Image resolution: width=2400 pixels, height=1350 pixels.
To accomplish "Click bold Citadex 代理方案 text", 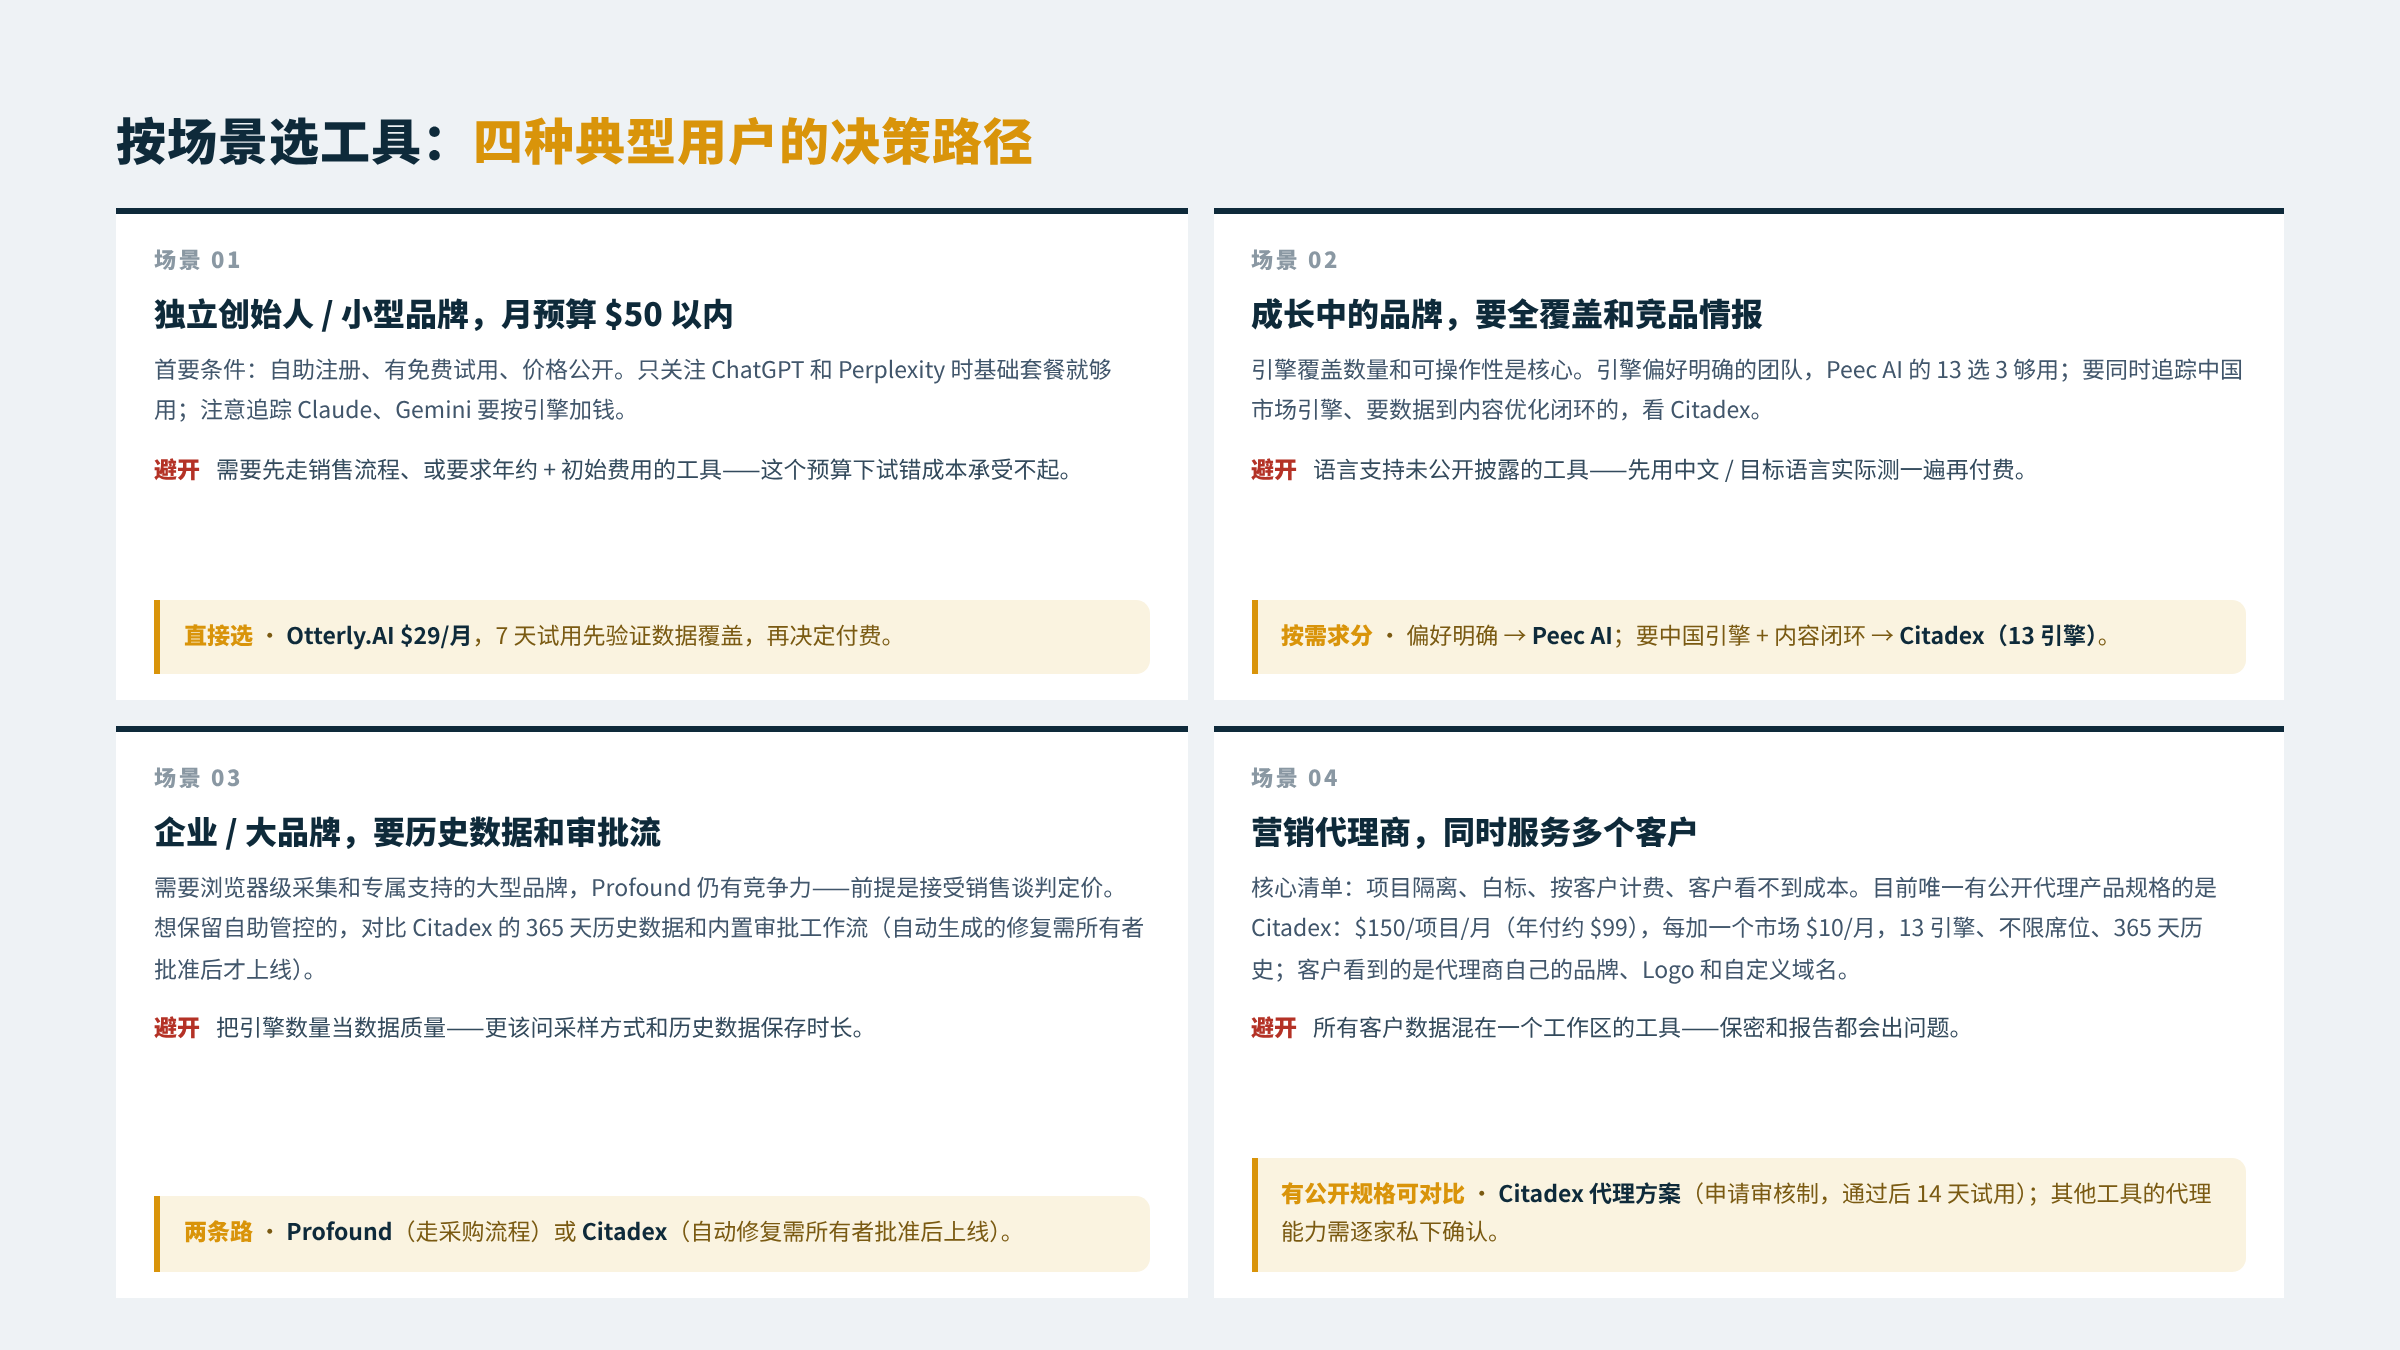I will pos(1589,1194).
